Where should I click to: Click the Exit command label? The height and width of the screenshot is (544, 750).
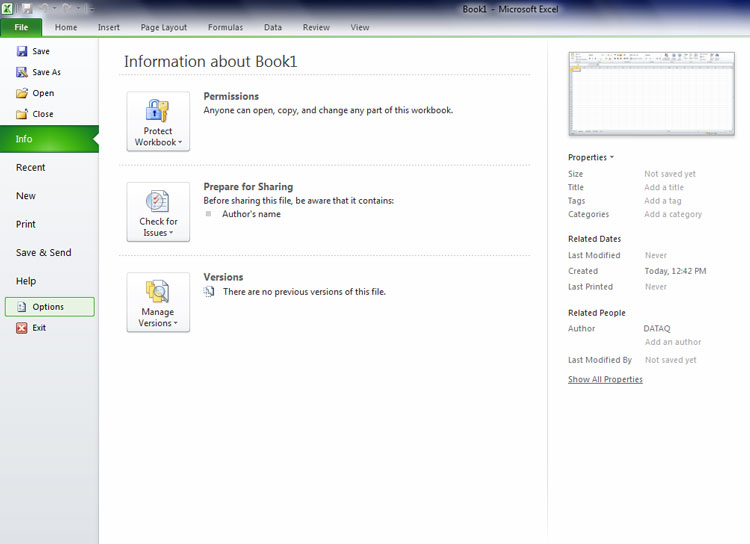(x=39, y=328)
